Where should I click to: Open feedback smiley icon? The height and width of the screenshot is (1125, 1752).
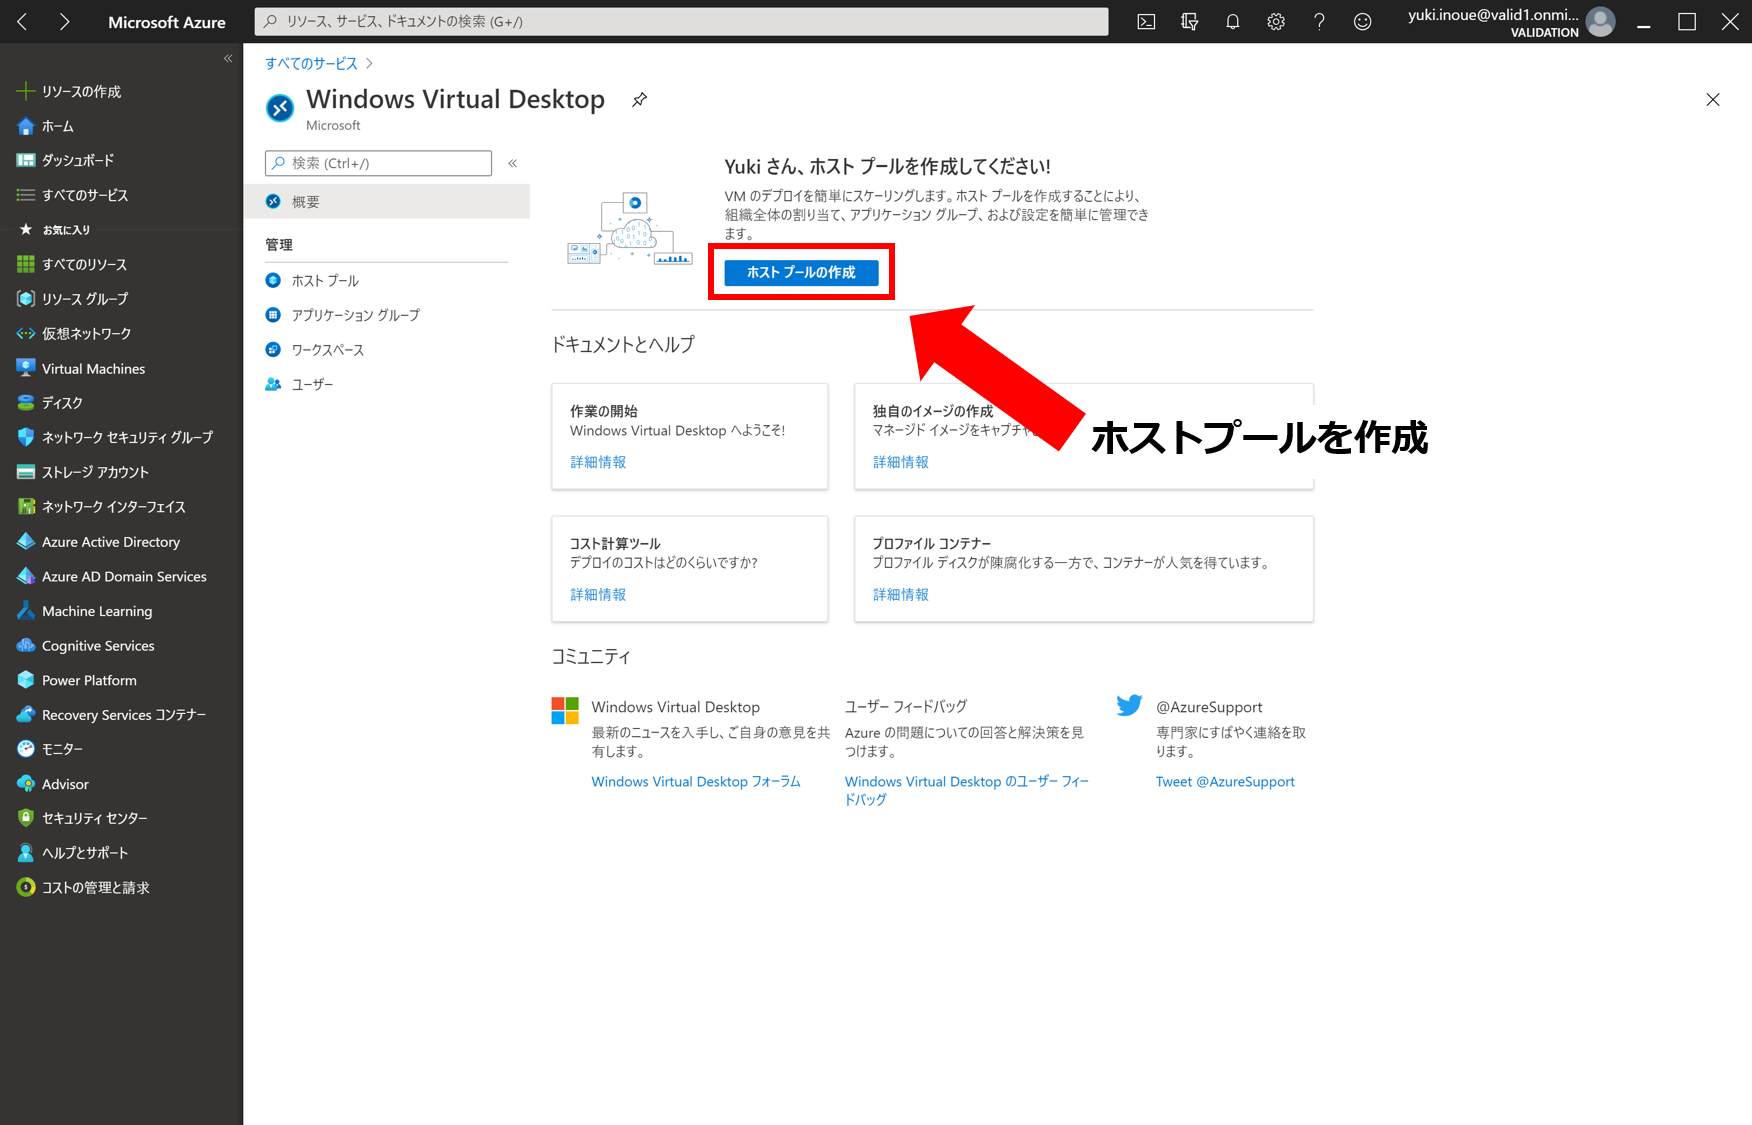pyautogui.click(x=1362, y=22)
